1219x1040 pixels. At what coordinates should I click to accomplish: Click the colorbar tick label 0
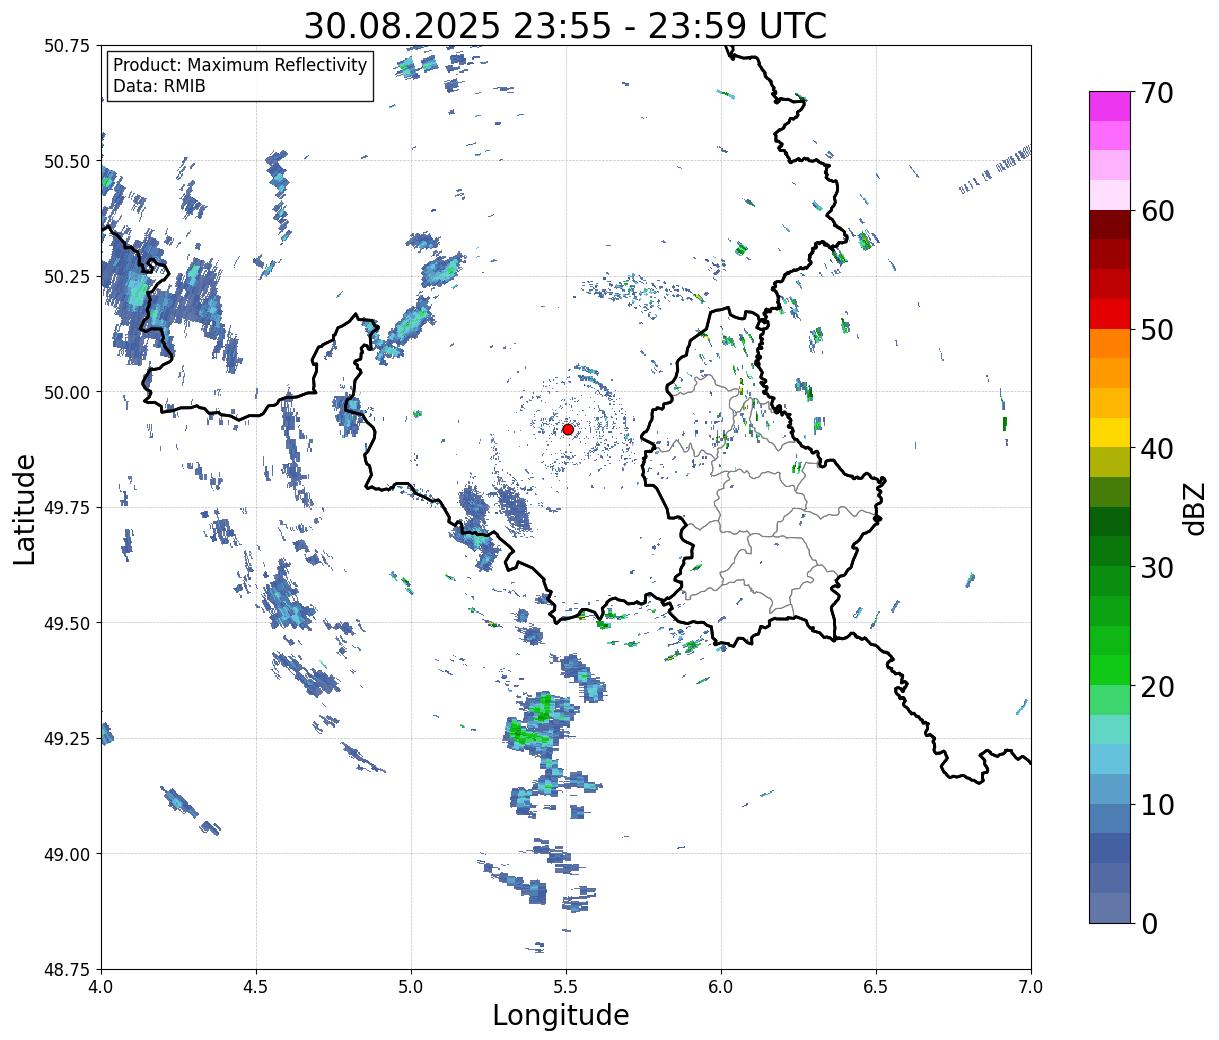click(x=1148, y=923)
